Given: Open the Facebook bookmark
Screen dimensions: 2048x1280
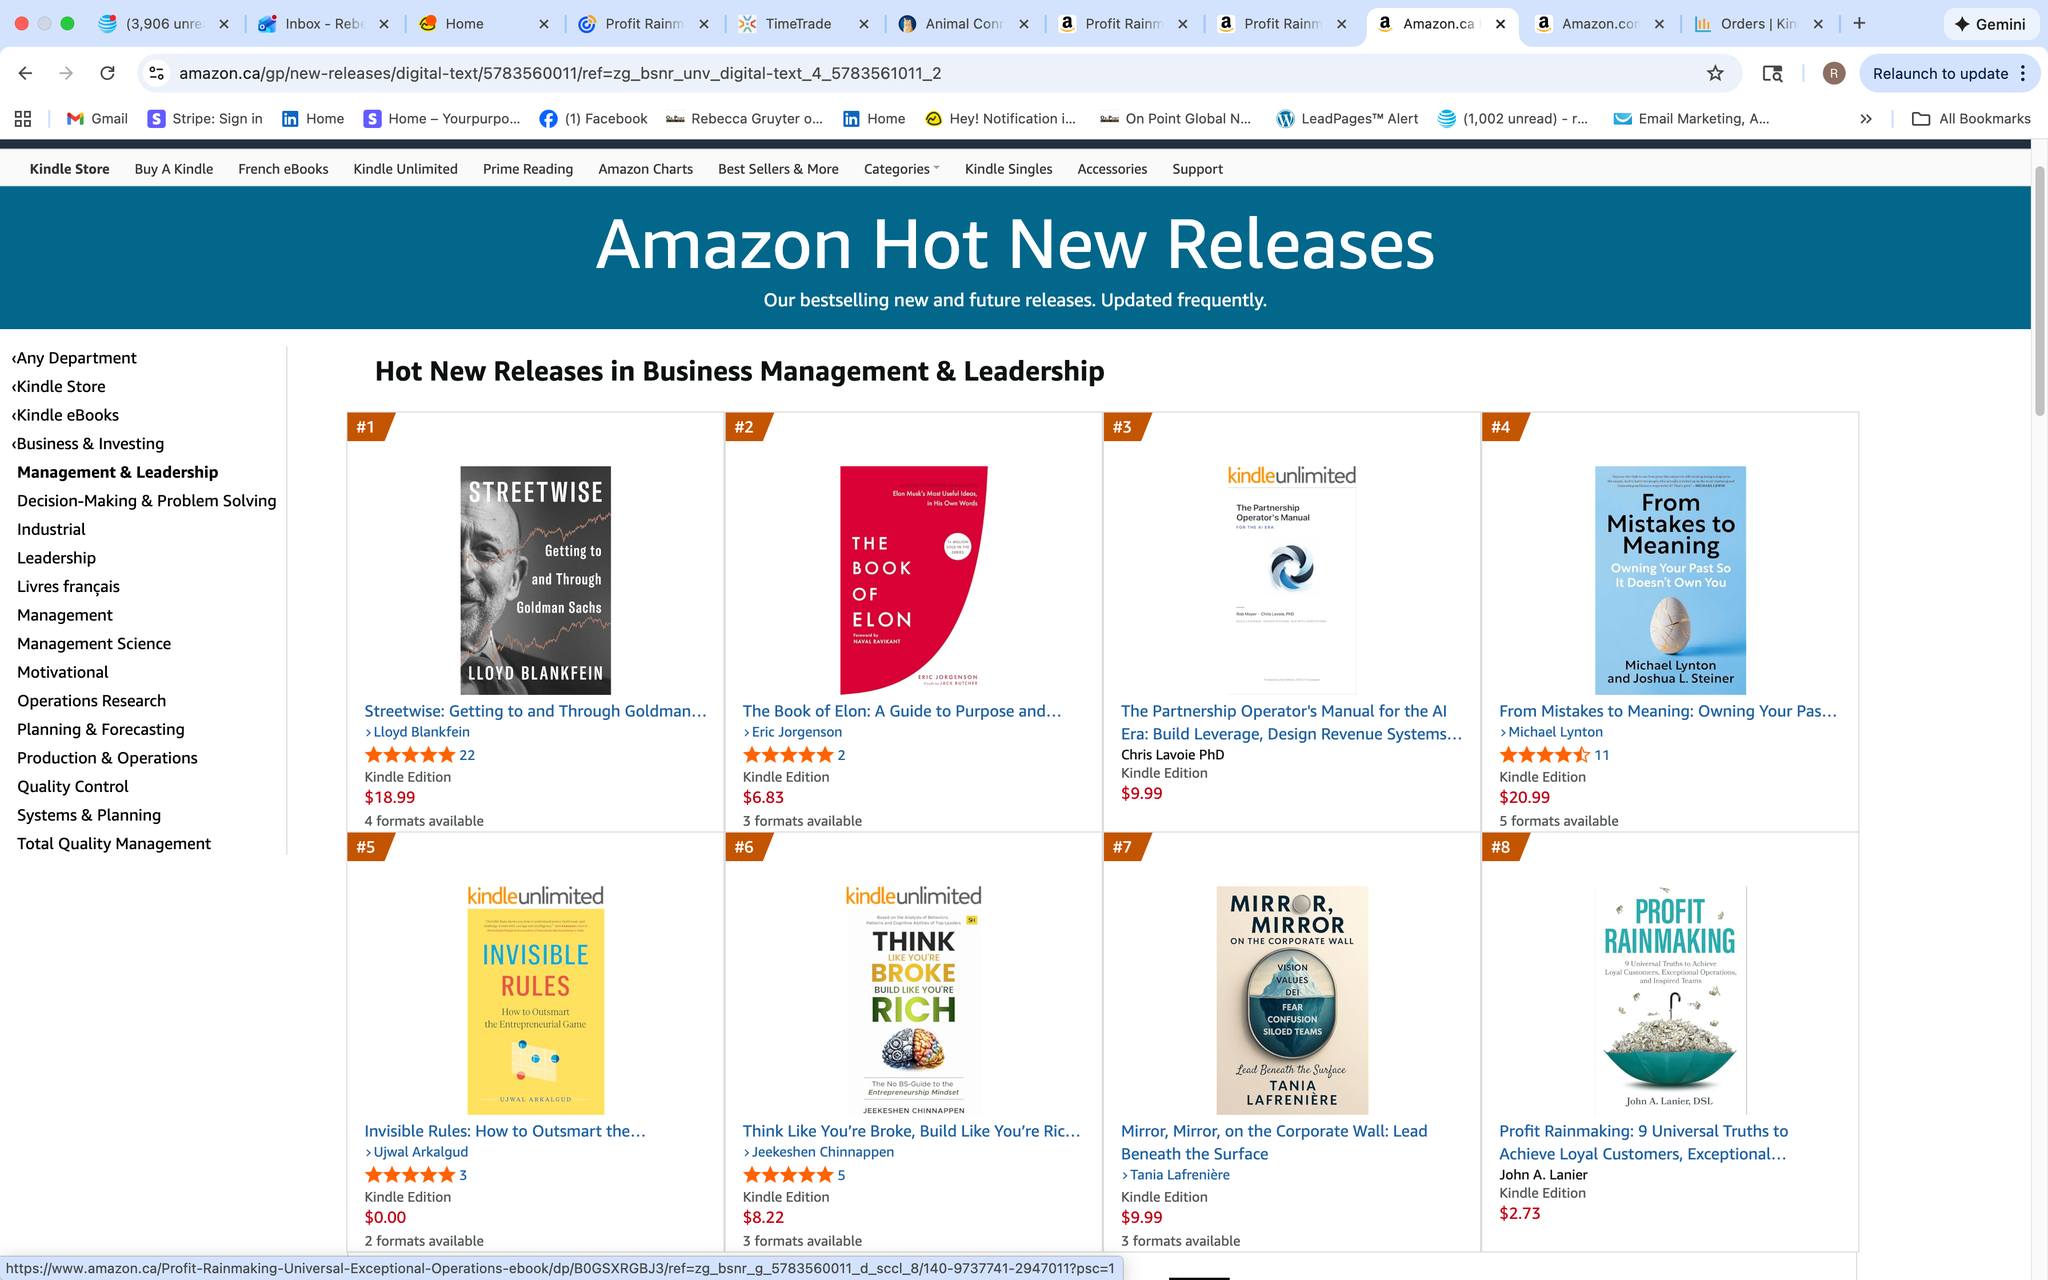Looking at the screenshot, I should pos(593,119).
